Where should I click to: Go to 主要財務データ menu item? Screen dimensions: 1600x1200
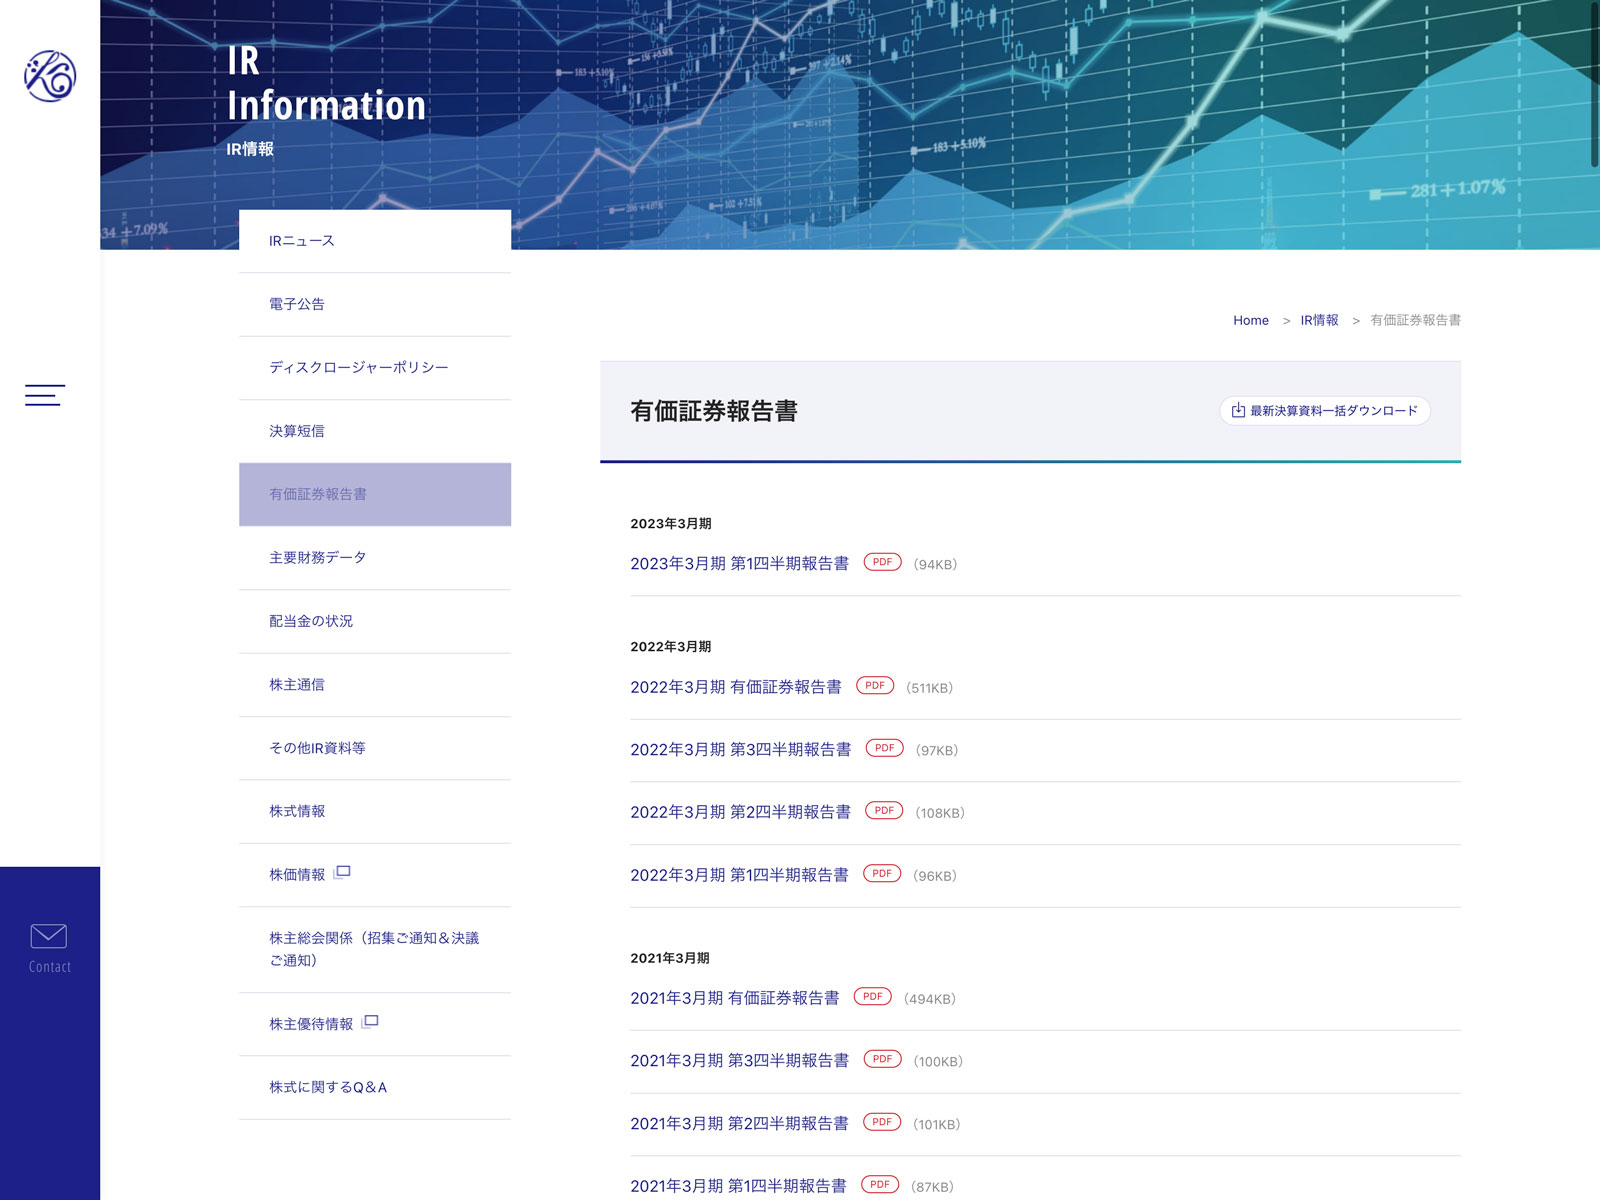click(x=317, y=558)
